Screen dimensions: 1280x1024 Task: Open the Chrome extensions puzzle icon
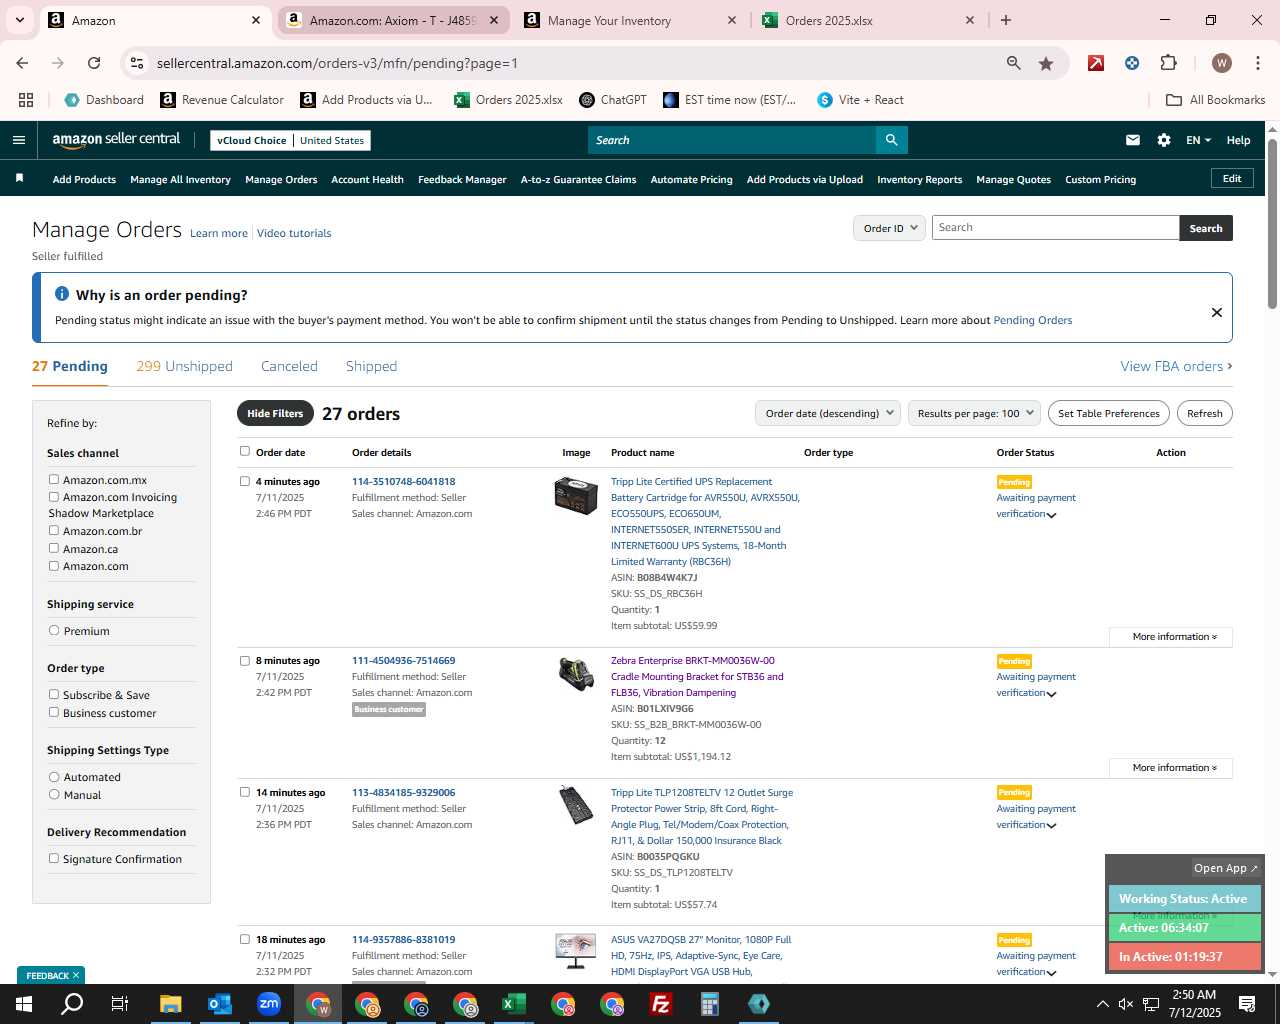[x=1168, y=63]
